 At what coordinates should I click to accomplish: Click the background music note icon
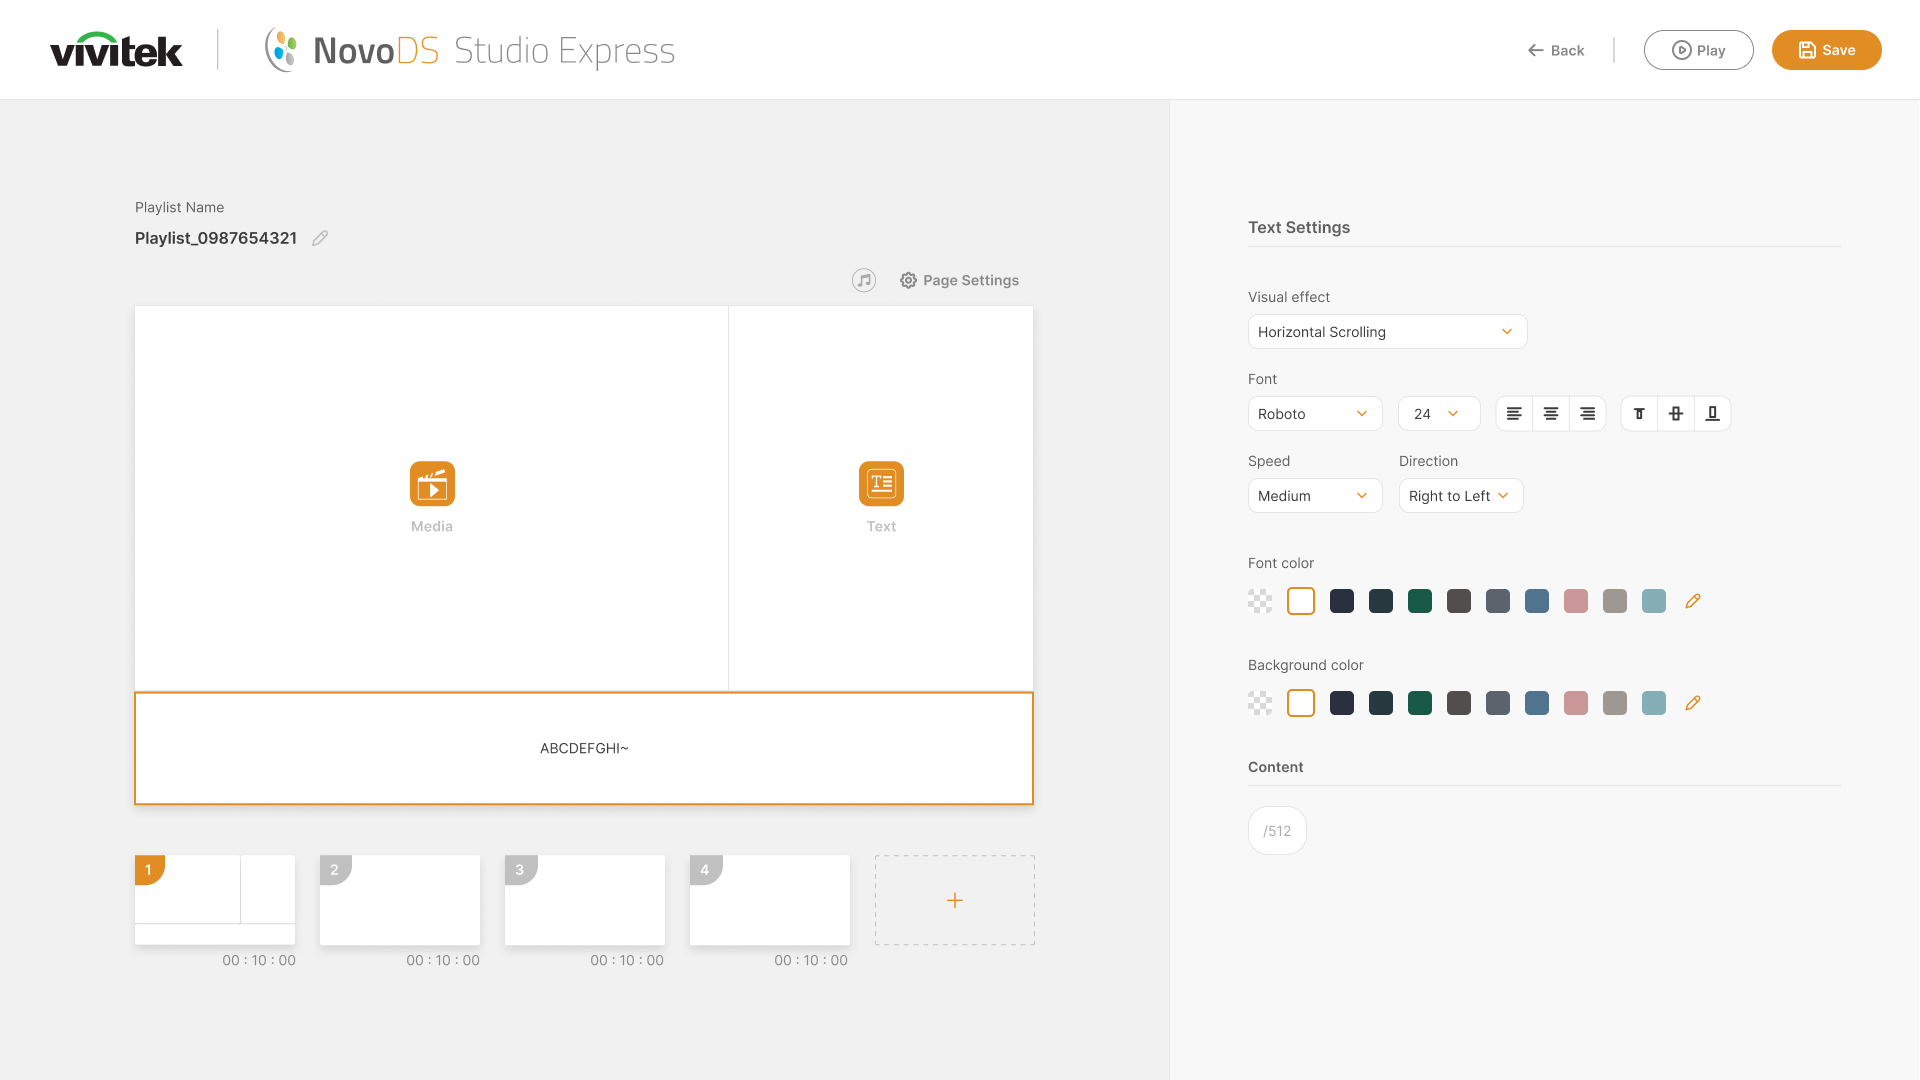[x=864, y=280]
